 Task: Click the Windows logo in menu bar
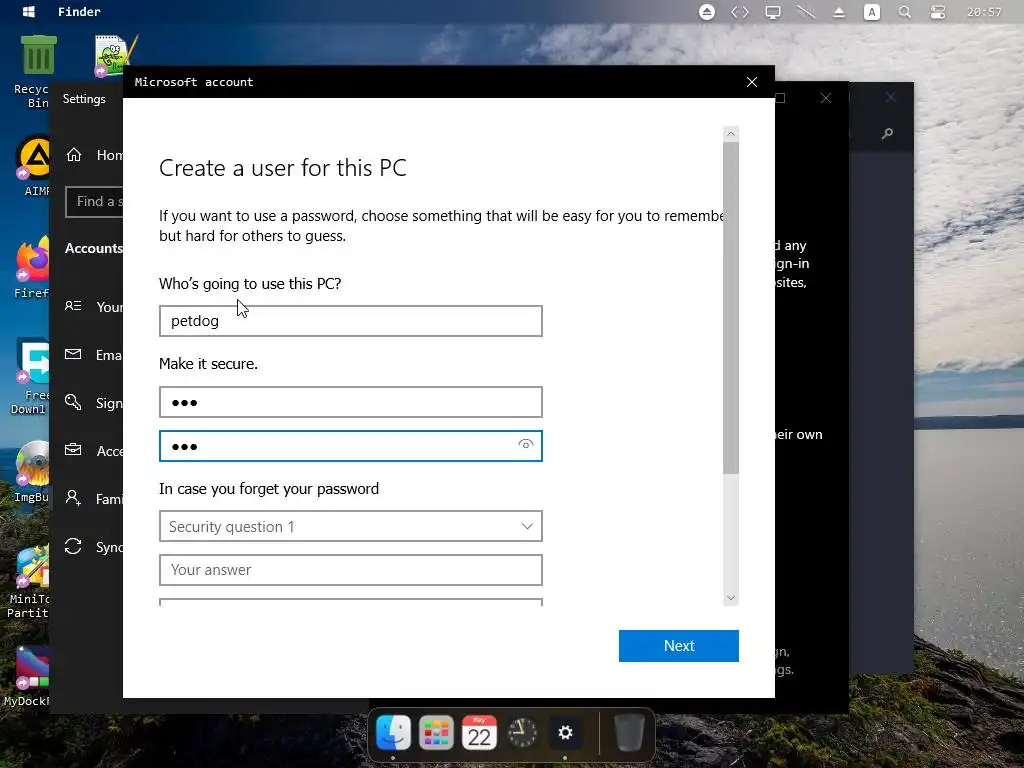coord(29,12)
